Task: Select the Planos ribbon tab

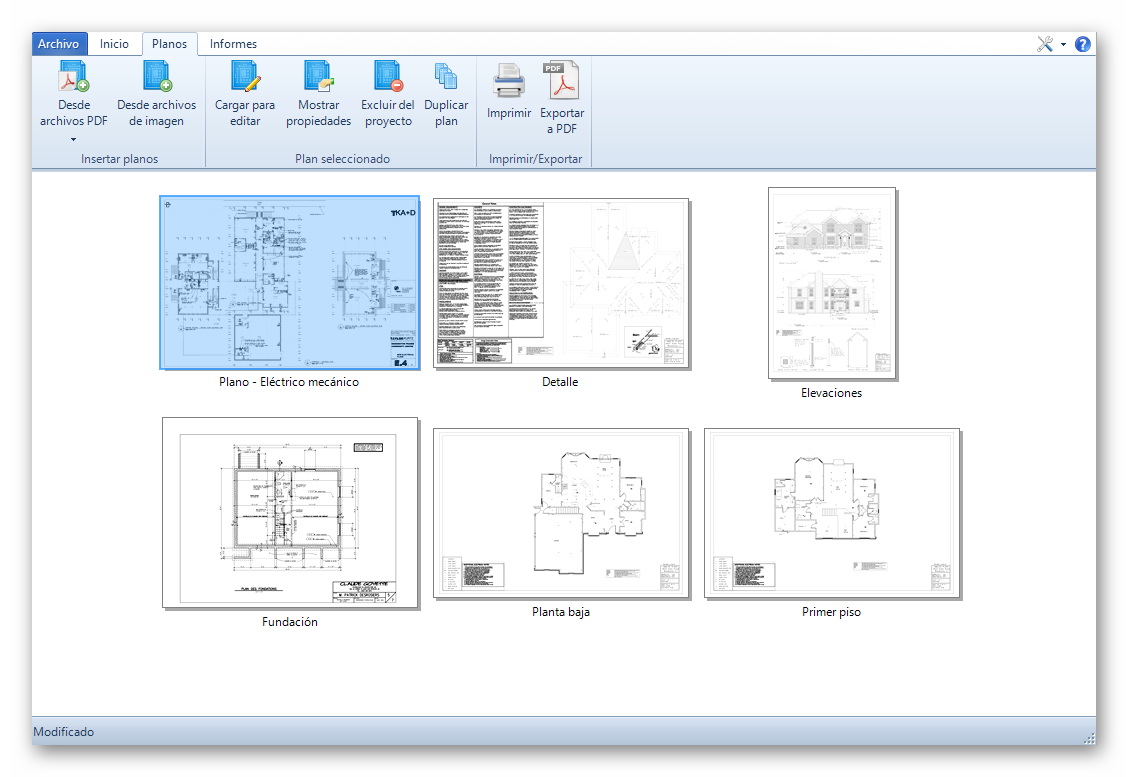Action: point(169,44)
